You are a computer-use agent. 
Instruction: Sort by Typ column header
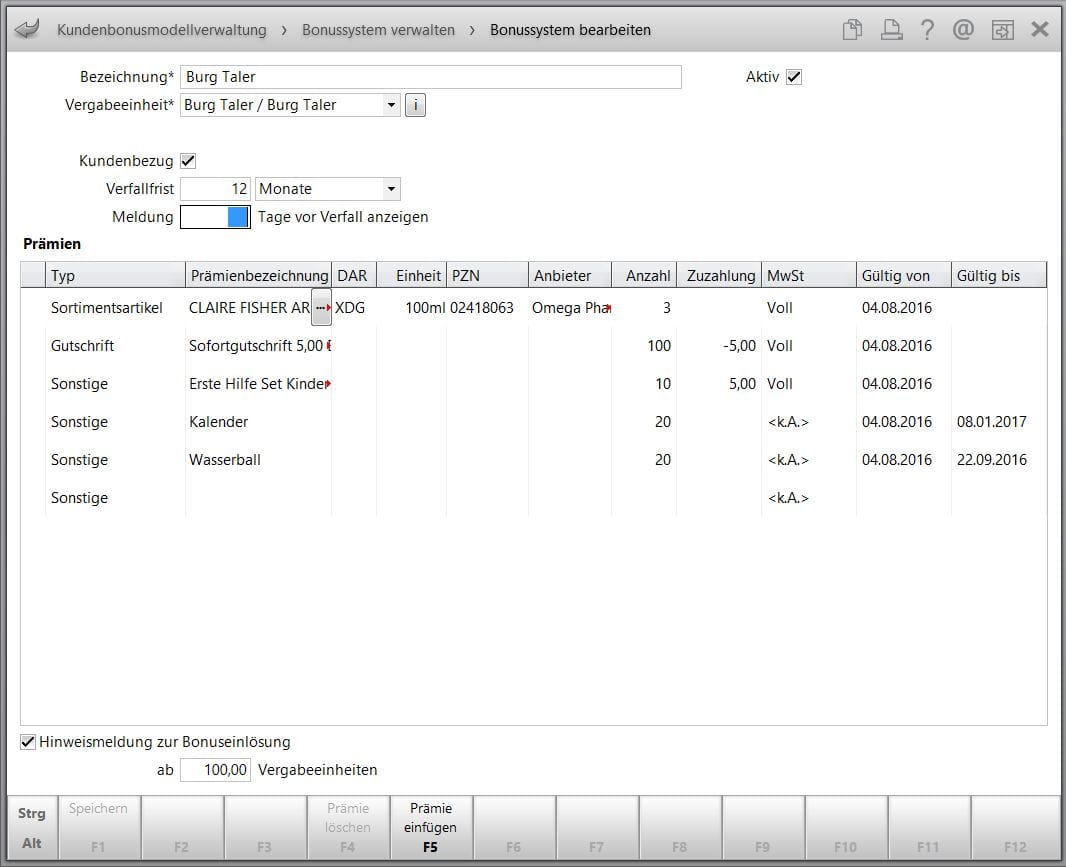(x=115, y=275)
